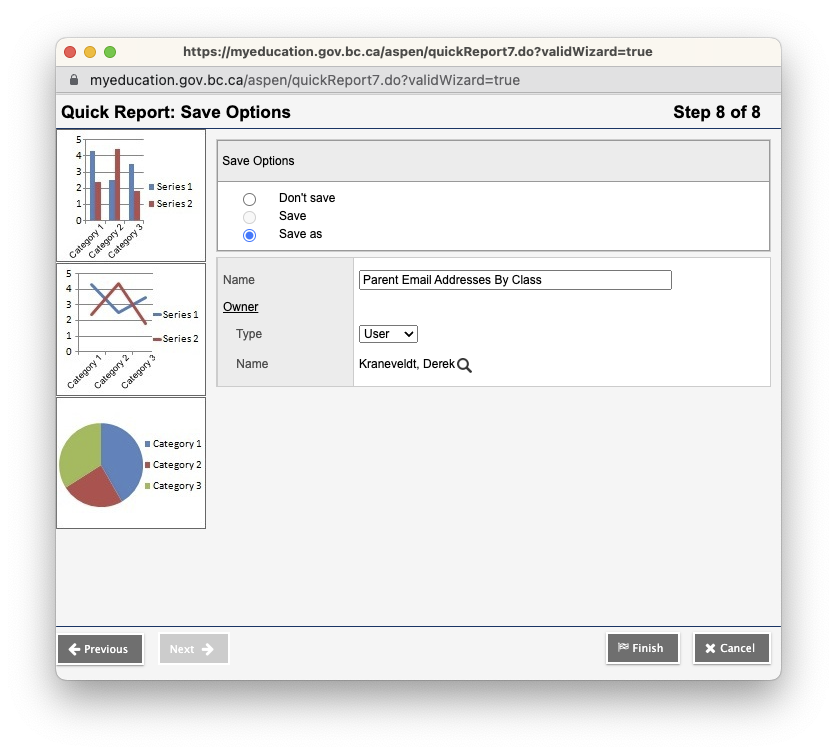Open the owner Type dropdown
Image resolution: width=837 pixels, height=754 pixels.
(x=388, y=334)
